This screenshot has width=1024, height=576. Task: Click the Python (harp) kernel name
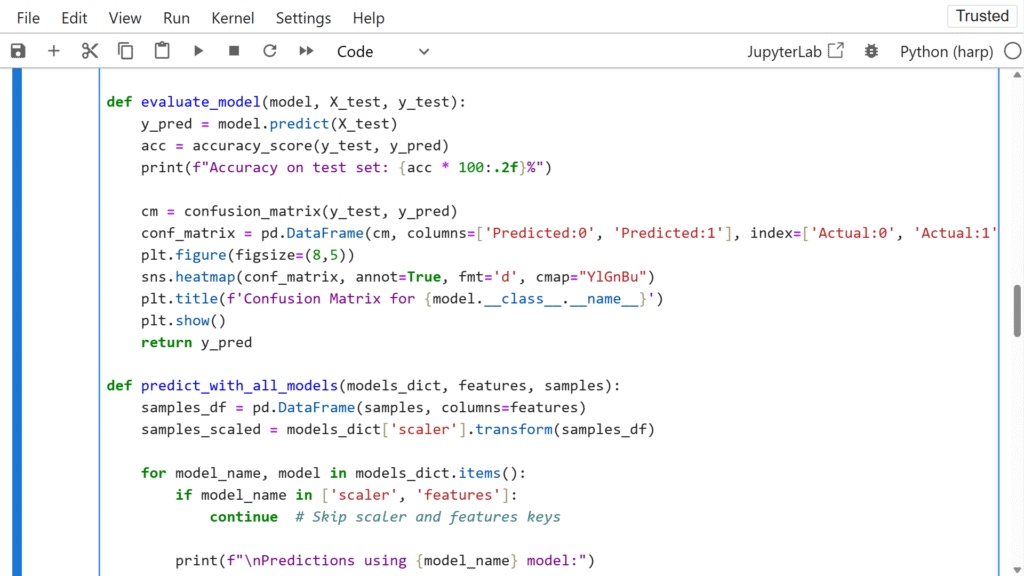(946, 50)
